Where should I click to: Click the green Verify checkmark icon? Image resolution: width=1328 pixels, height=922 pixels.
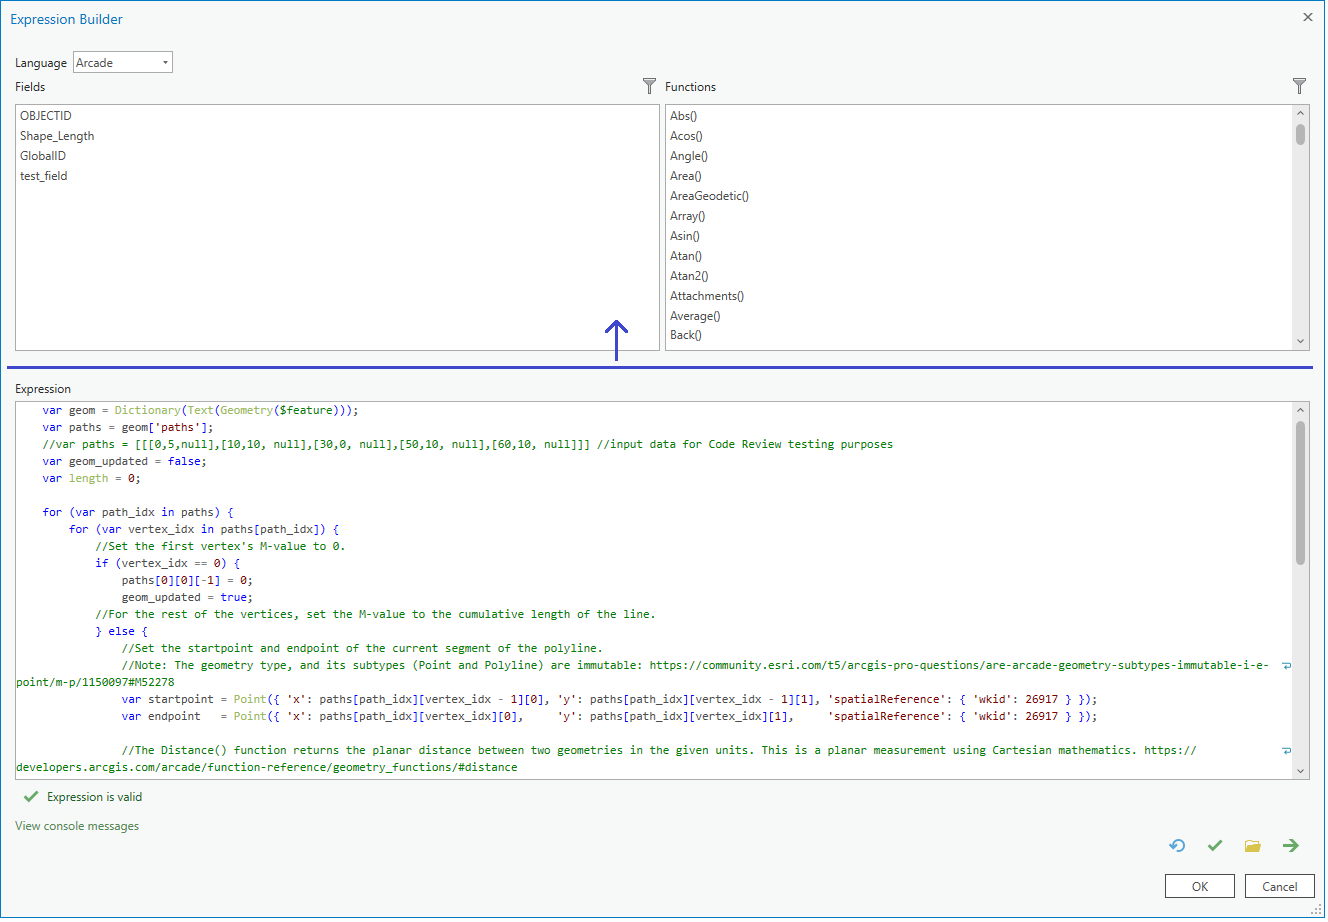click(x=1215, y=846)
